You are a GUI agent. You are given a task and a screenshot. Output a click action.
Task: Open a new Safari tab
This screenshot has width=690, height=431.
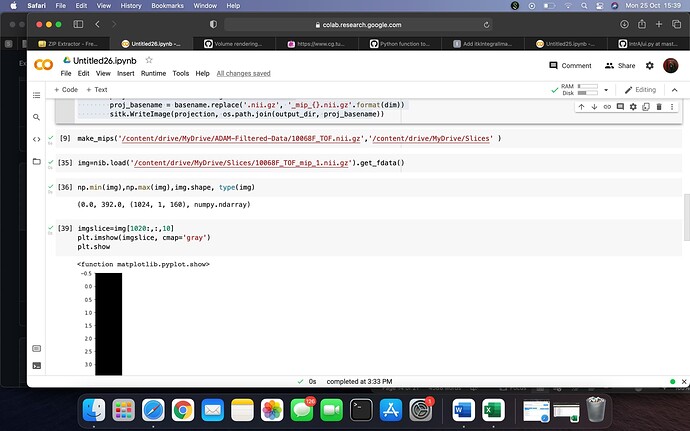(659, 24)
